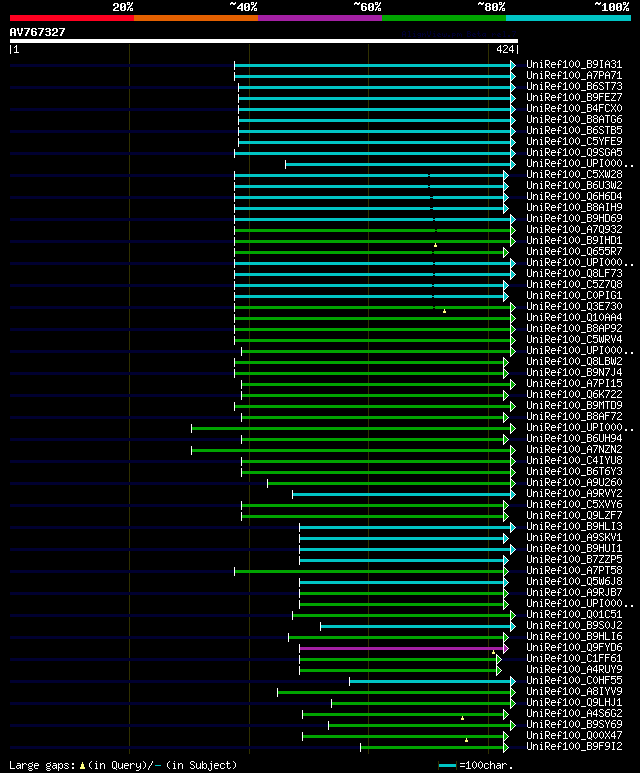Select the UniRef100_C5WRV4 label
This screenshot has width=640, height=773.
click(x=574, y=340)
